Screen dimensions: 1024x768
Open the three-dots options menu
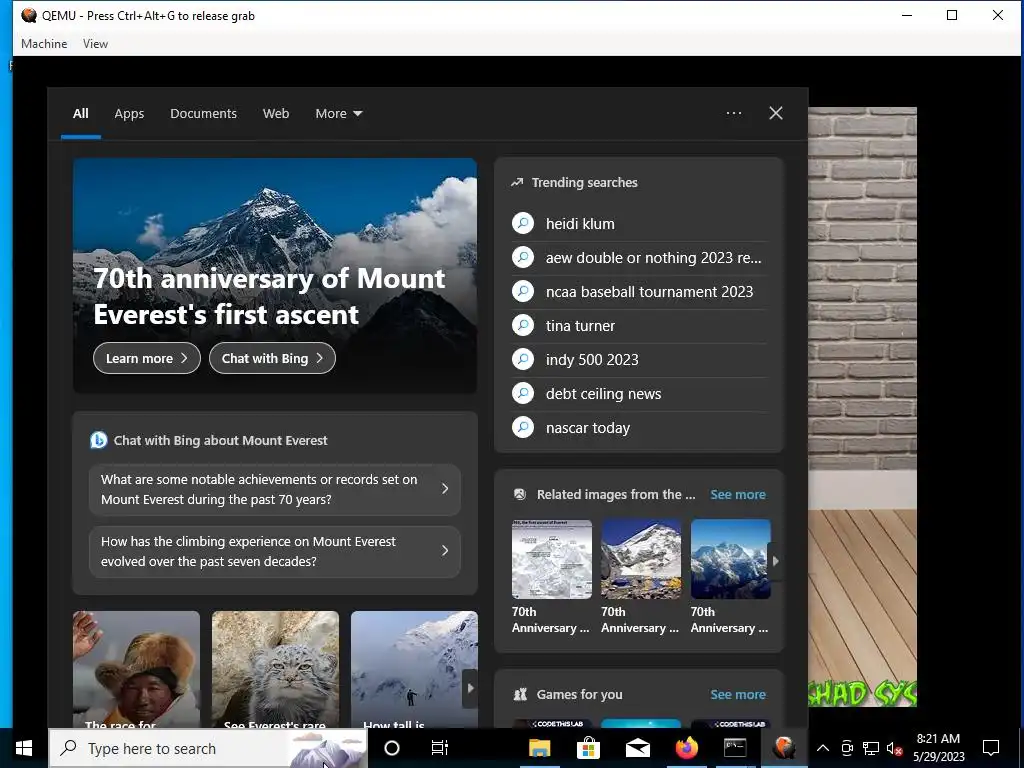click(x=733, y=113)
